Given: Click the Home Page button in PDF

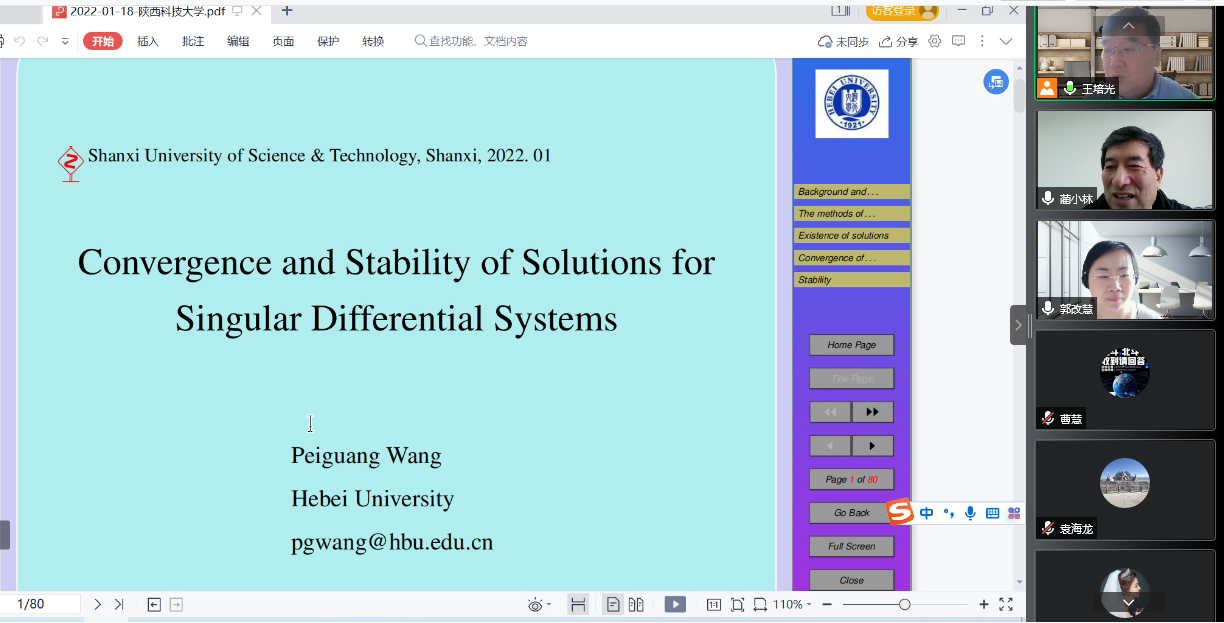Looking at the screenshot, I should [x=851, y=345].
